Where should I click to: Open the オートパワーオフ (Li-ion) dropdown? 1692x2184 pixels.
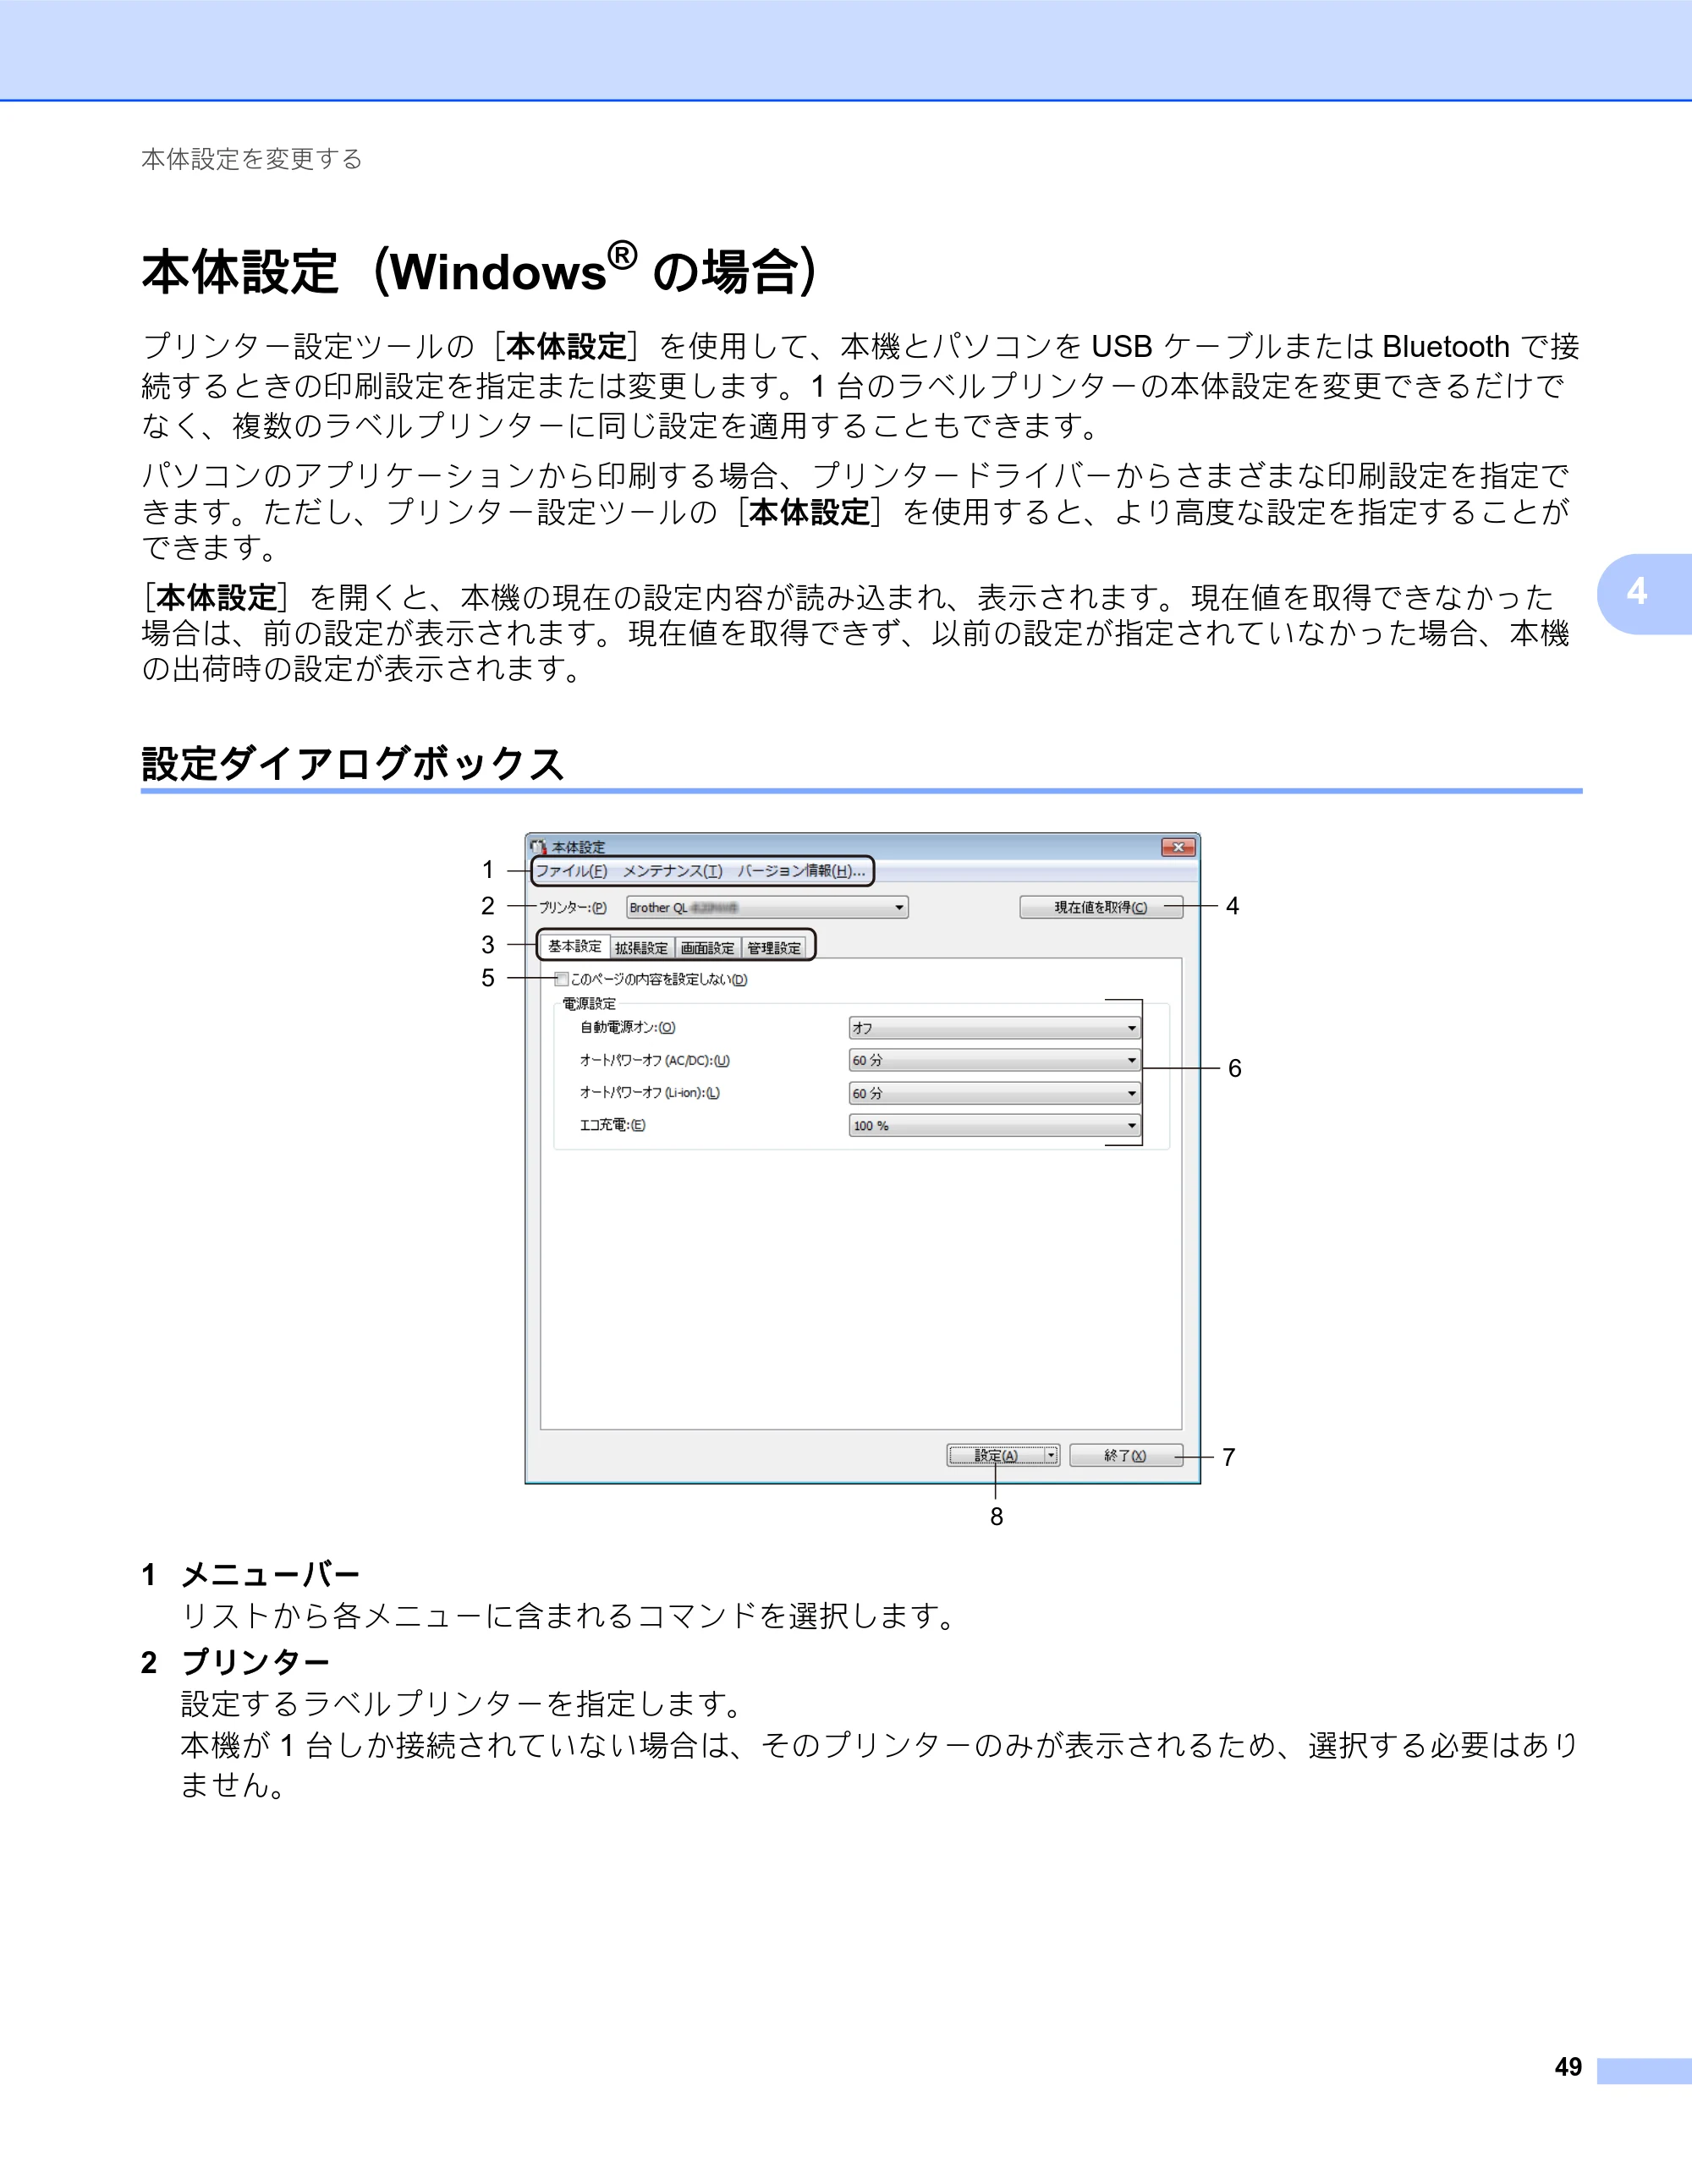(995, 1093)
